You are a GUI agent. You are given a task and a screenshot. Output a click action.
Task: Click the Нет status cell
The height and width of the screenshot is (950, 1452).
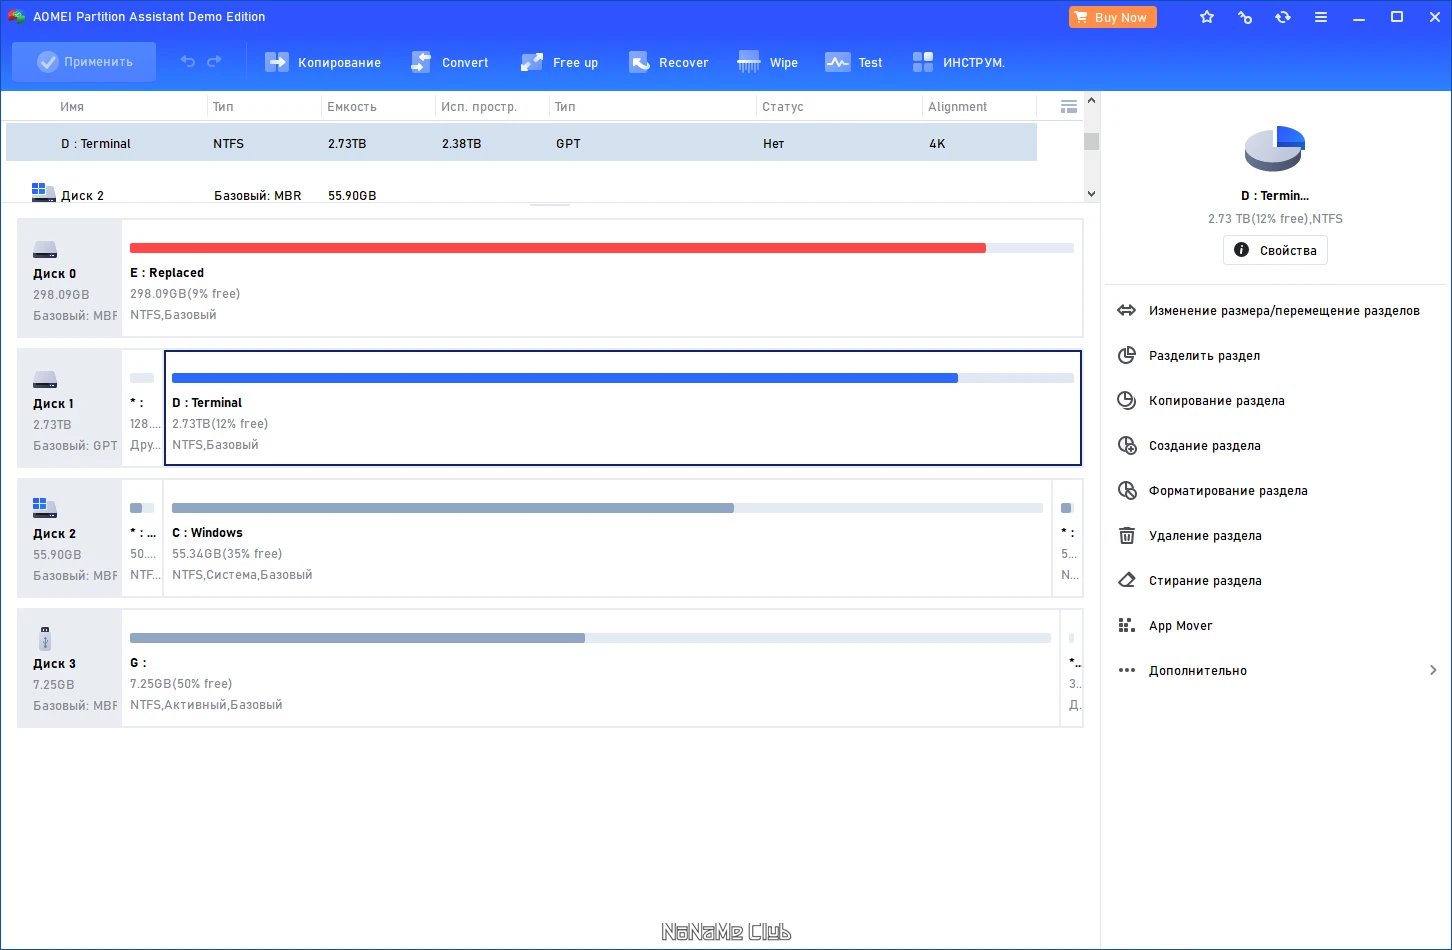774,144
